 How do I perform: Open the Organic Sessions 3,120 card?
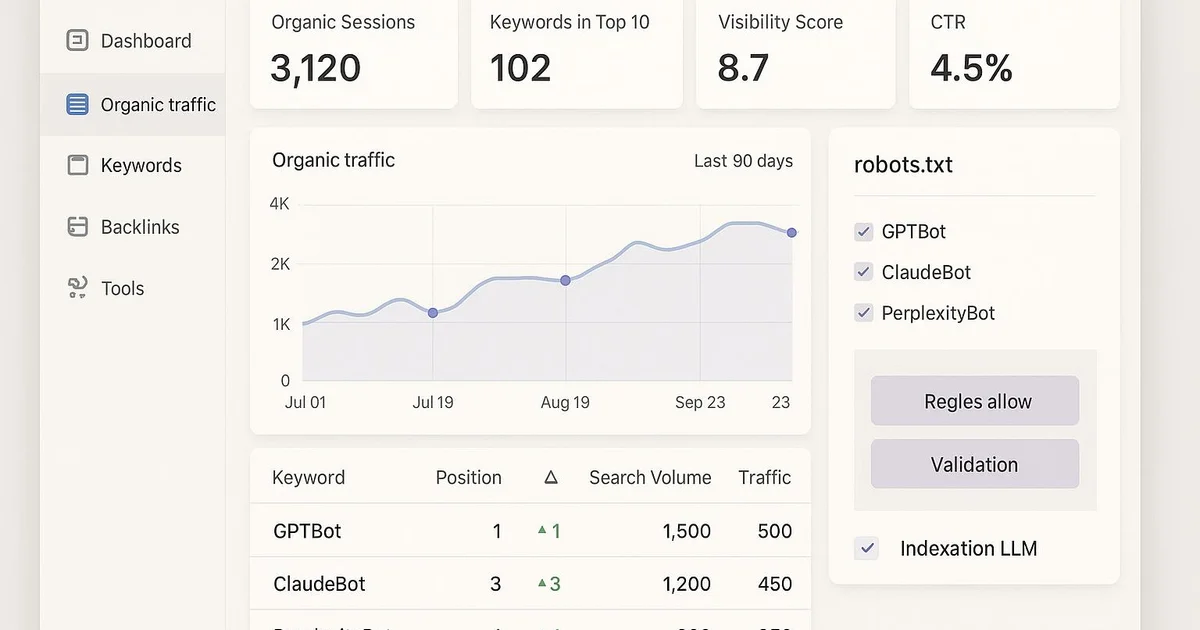(353, 53)
